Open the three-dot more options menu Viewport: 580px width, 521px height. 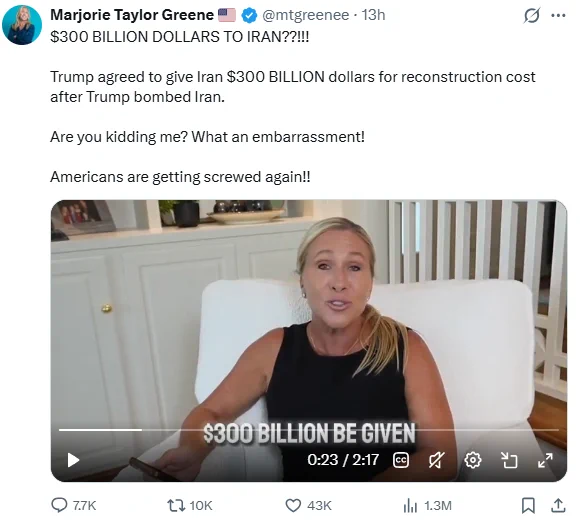click(x=558, y=16)
